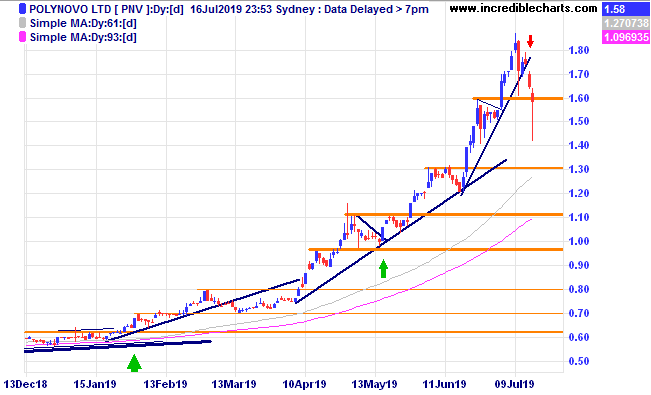This screenshot has width=651, height=395.
Task: Click the red down arrow near the July peak
Action: point(530,41)
